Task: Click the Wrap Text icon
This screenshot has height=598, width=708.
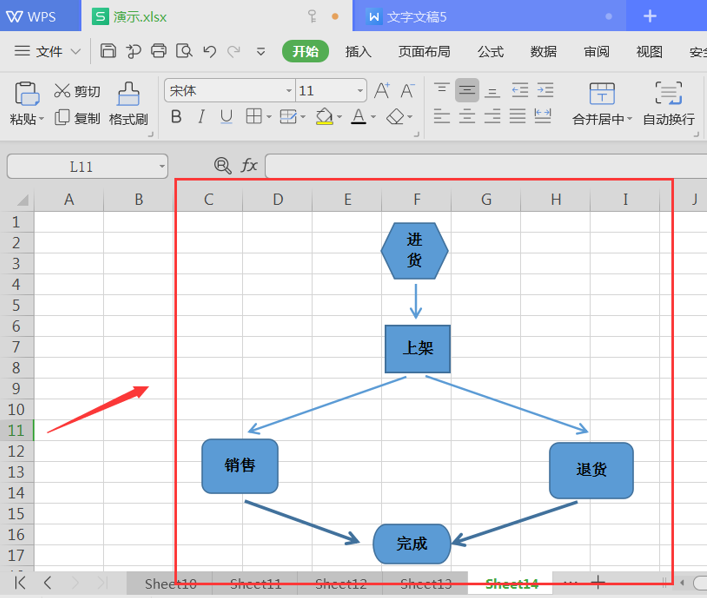Action: pyautogui.click(x=669, y=93)
